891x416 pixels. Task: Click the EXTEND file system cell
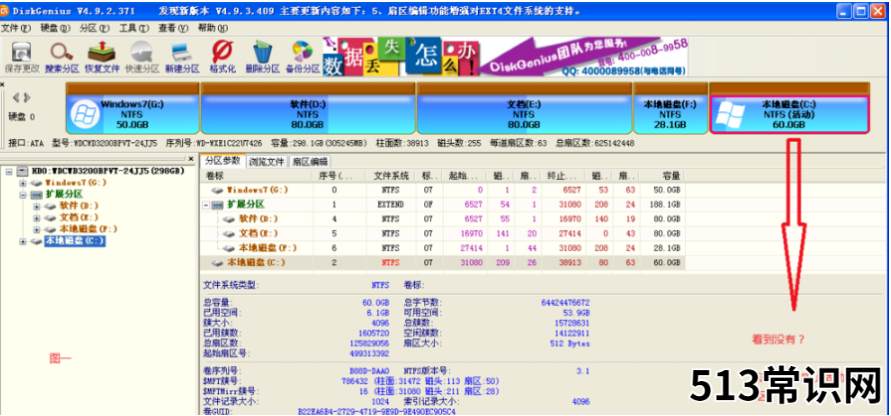tap(391, 205)
